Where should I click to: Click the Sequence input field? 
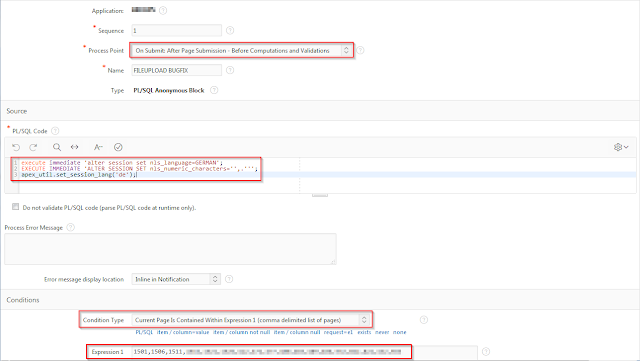click(176, 30)
